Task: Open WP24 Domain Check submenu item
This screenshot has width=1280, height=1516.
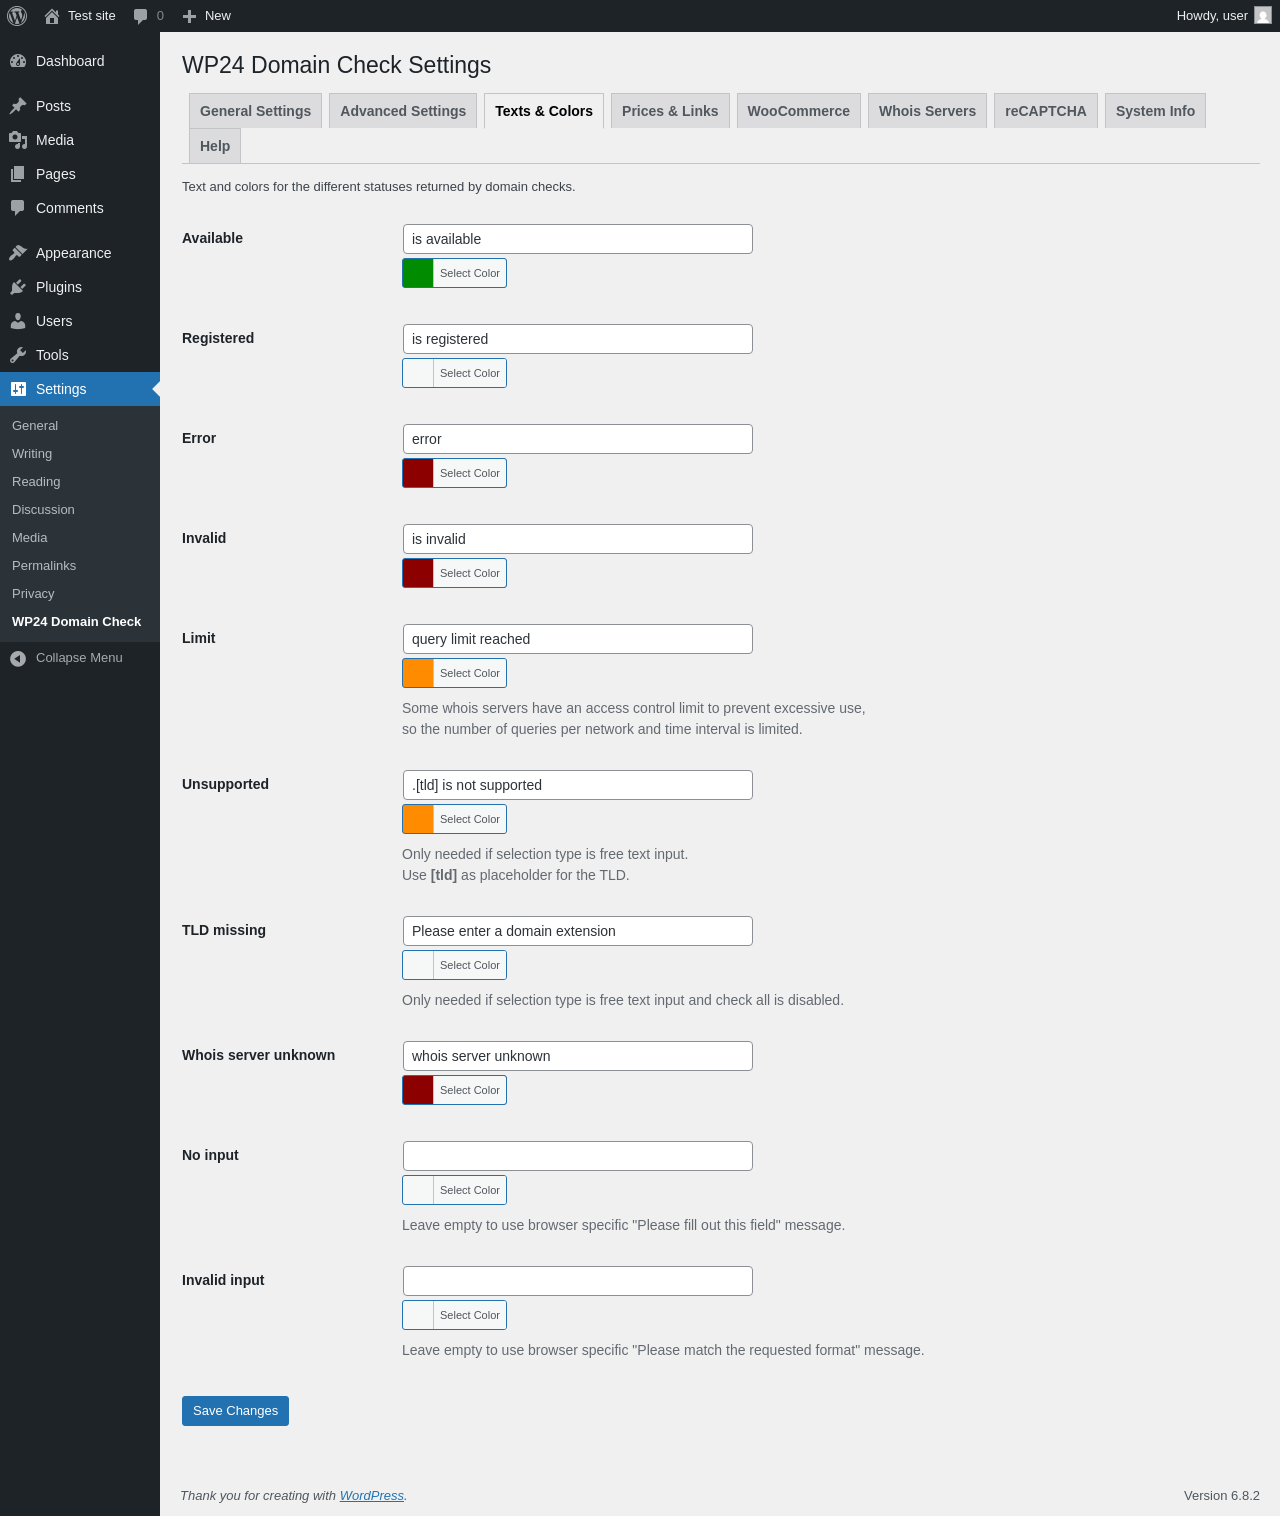Action: tap(80, 622)
